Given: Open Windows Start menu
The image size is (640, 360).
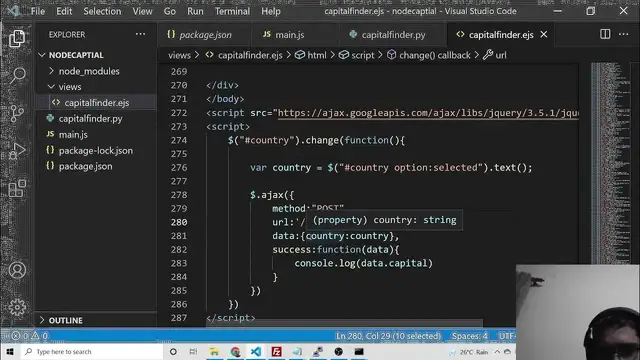Looking at the screenshot, I should [10, 351].
